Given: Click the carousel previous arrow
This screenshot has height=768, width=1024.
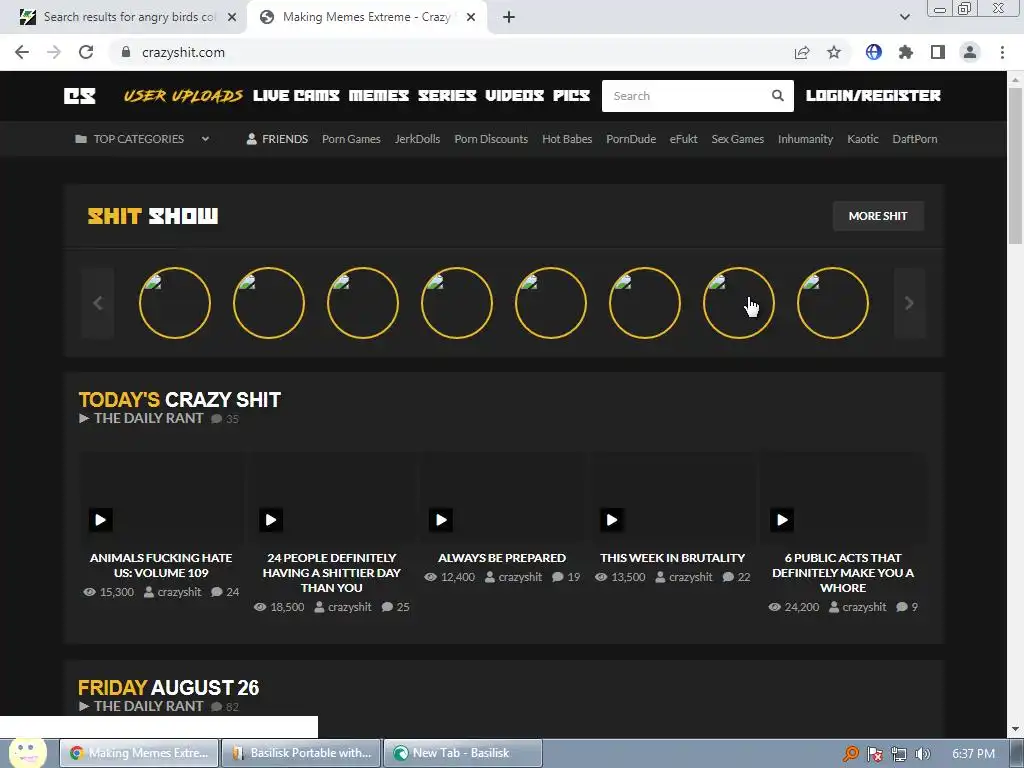Looking at the screenshot, I should [97, 303].
